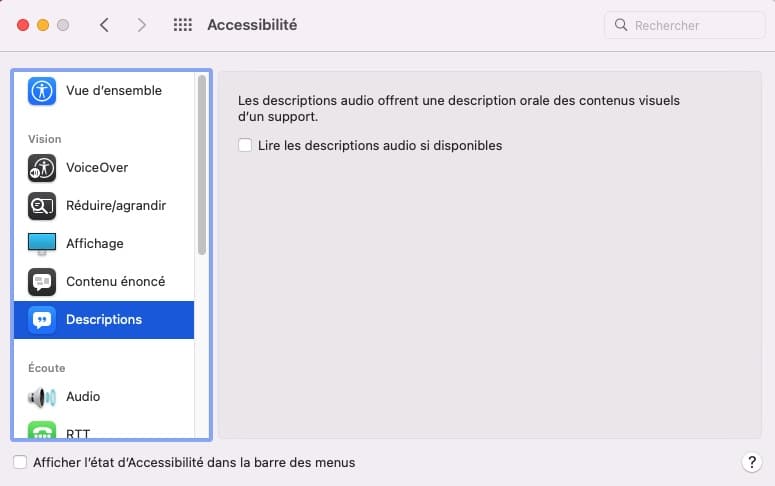Screen dimensions: 775x486
Task: Go back with the left chevron
Action: 104,25
